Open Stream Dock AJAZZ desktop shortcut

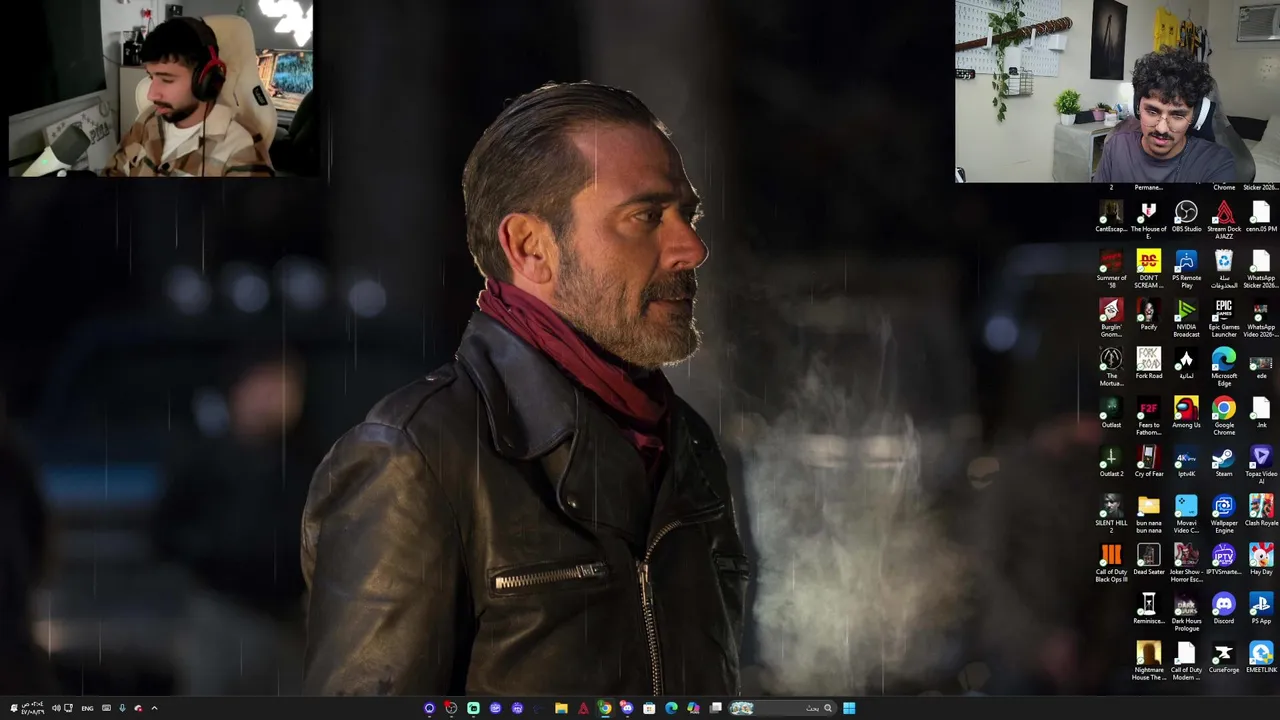click(x=1224, y=220)
